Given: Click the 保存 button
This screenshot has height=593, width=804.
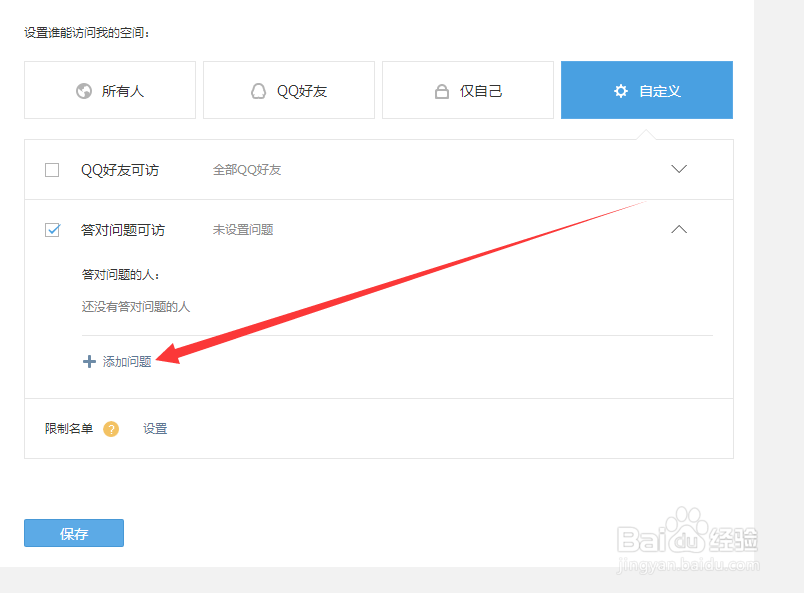Looking at the screenshot, I should (74, 533).
